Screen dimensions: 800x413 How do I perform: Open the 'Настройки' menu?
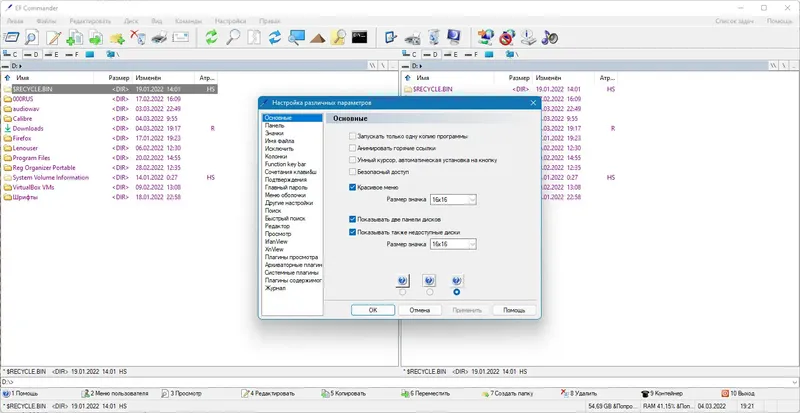pyautogui.click(x=231, y=21)
